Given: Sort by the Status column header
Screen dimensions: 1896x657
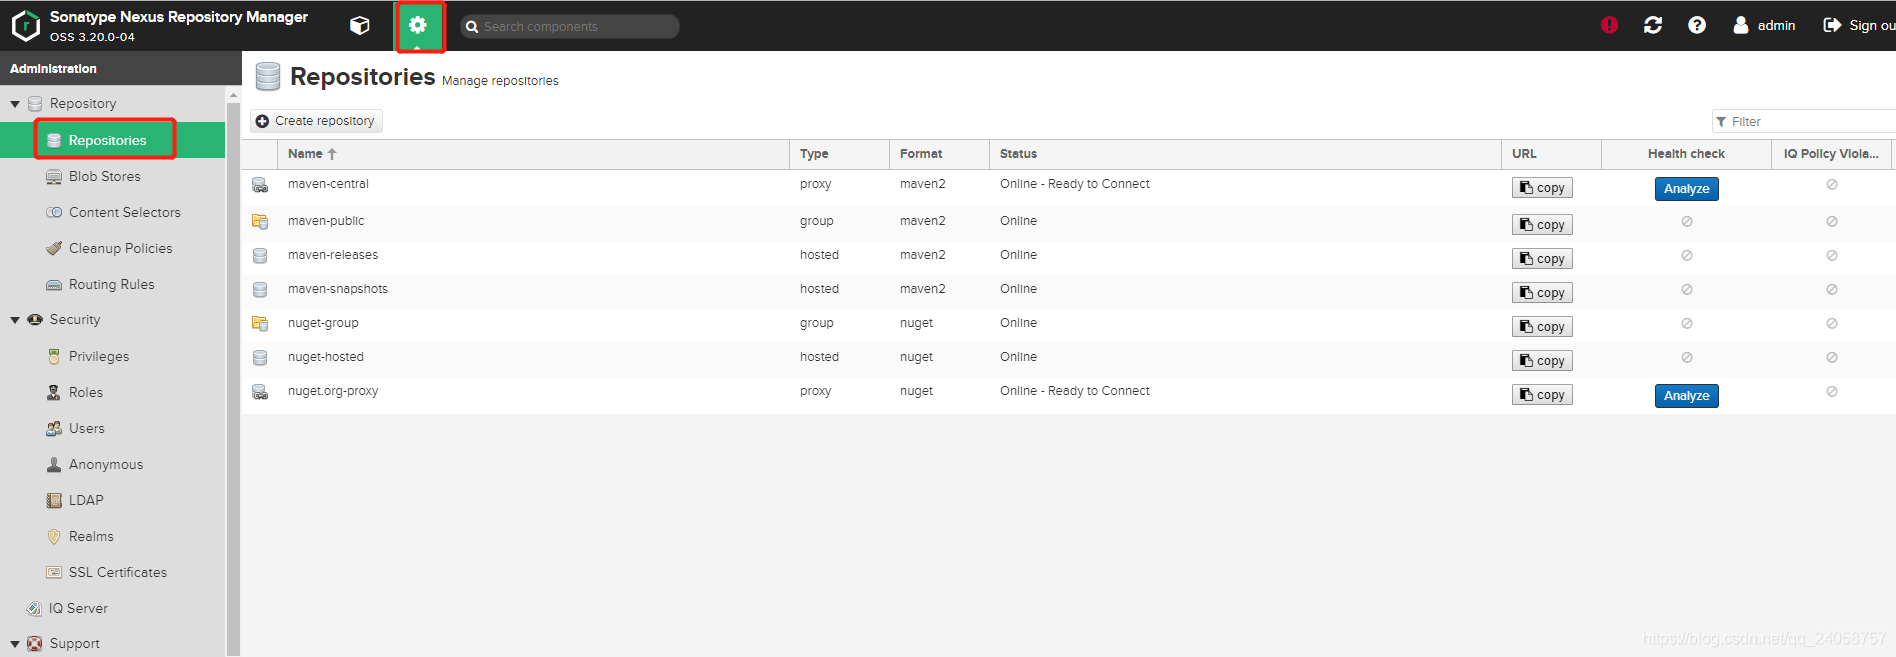Looking at the screenshot, I should point(1245,154).
